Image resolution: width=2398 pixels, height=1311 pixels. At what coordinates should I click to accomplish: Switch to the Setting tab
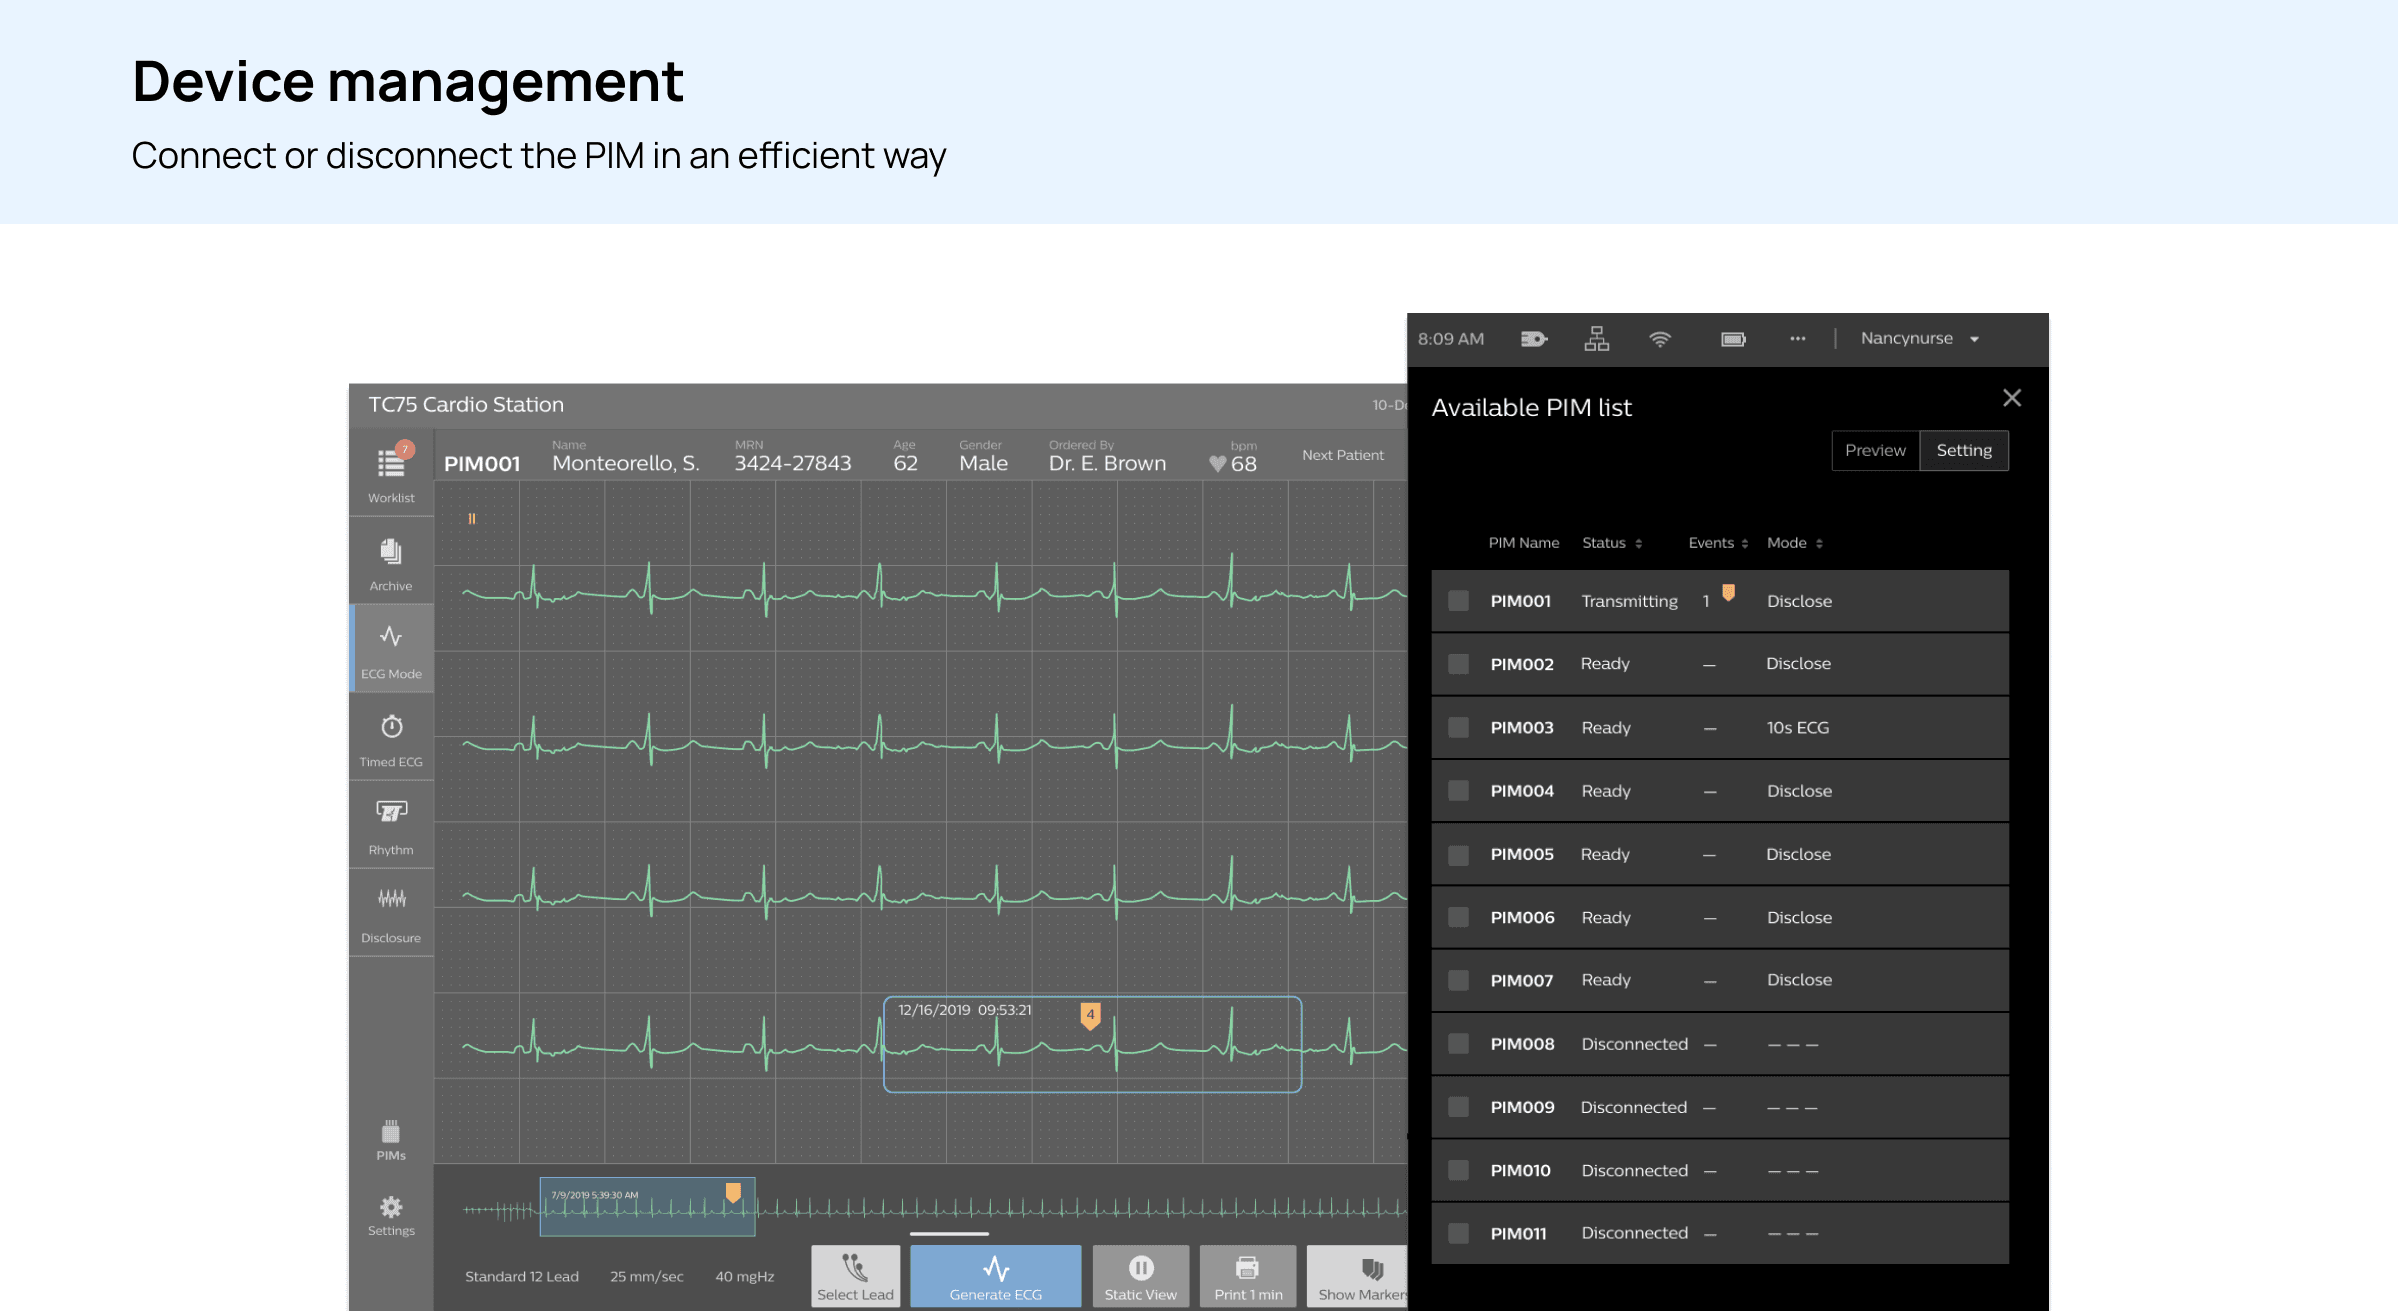pyautogui.click(x=1963, y=450)
